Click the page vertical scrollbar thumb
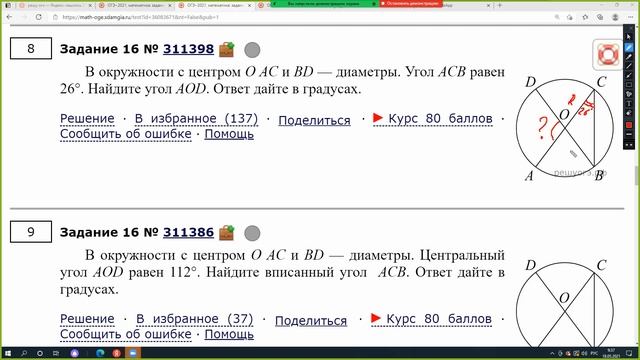The width and height of the screenshot is (640, 360). (x=637, y=176)
